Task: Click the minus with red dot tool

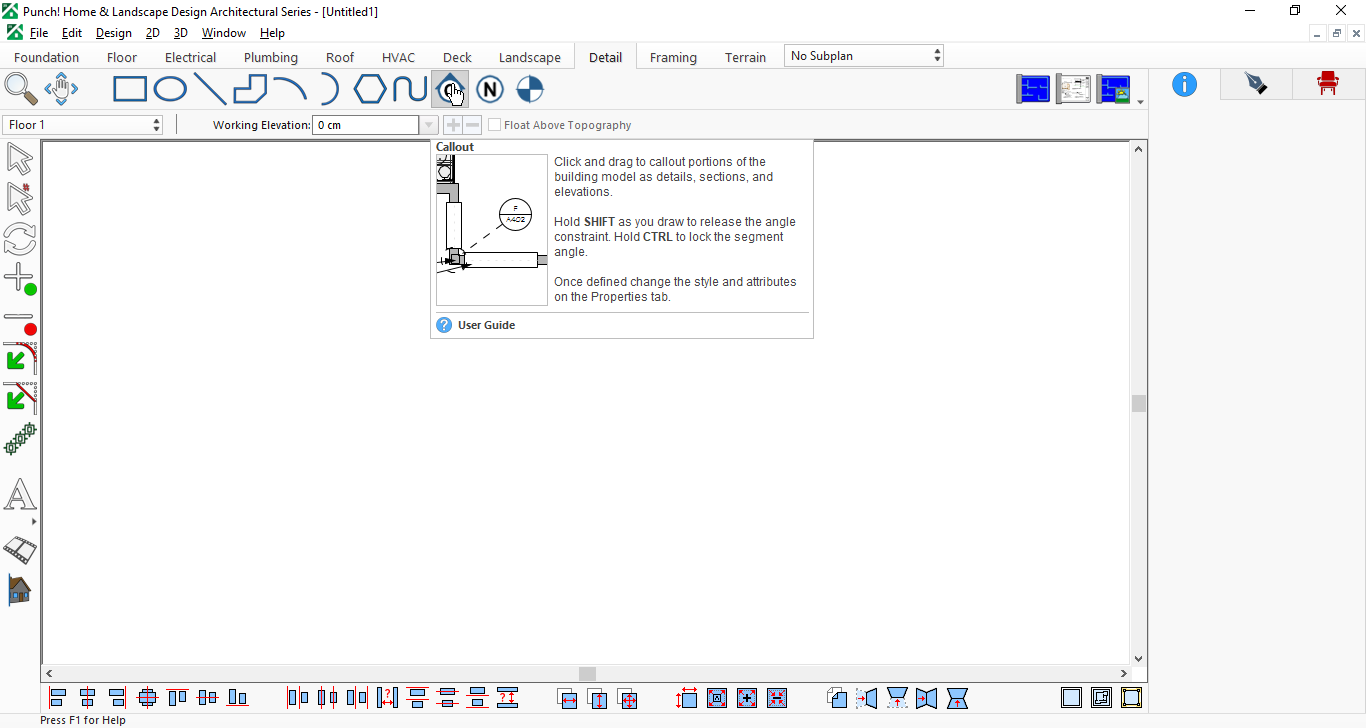Action: [x=20, y=322]
